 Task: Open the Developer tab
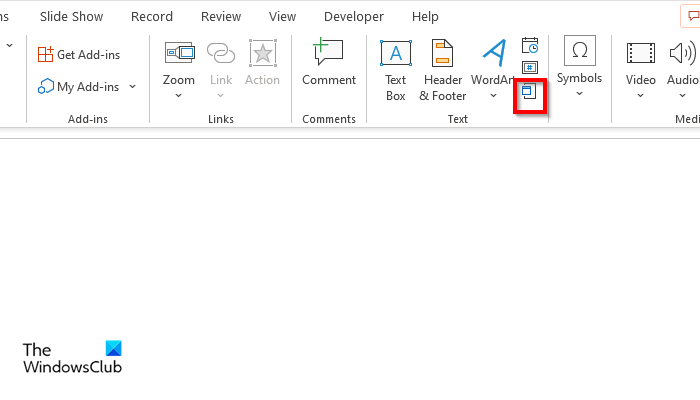click(354, 17)
